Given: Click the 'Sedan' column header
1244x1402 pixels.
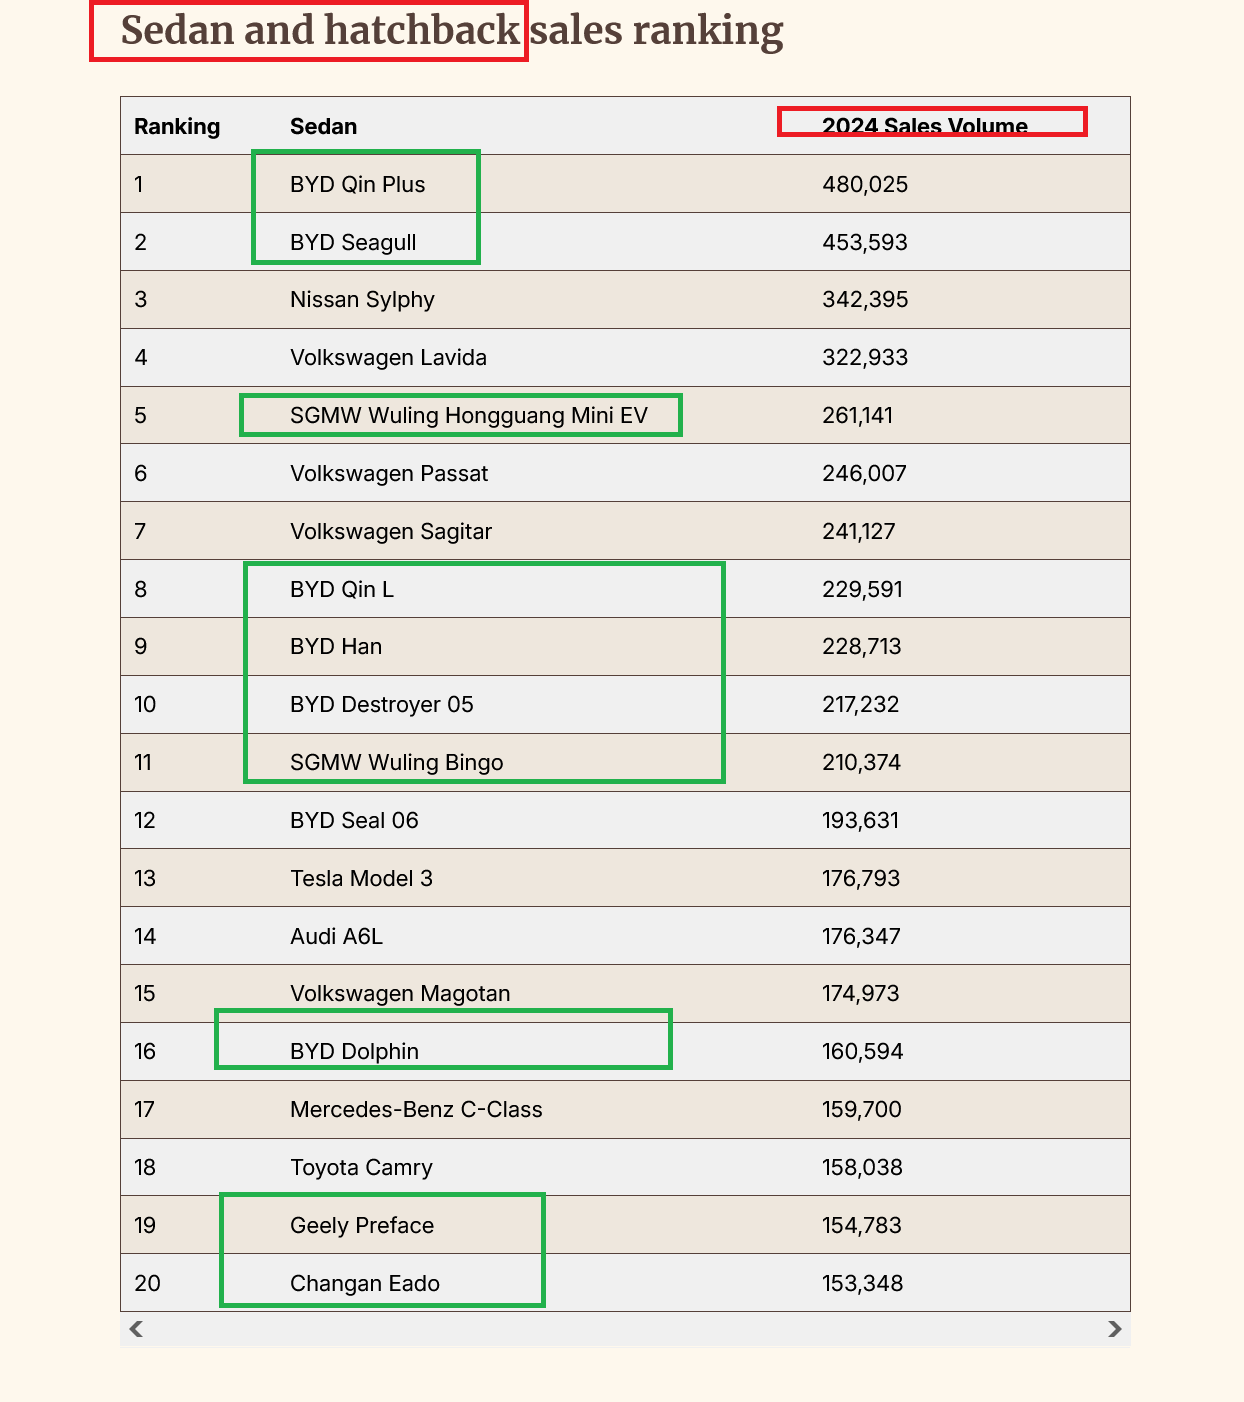Looking at the screenshot, I should [x=323, y=126].
